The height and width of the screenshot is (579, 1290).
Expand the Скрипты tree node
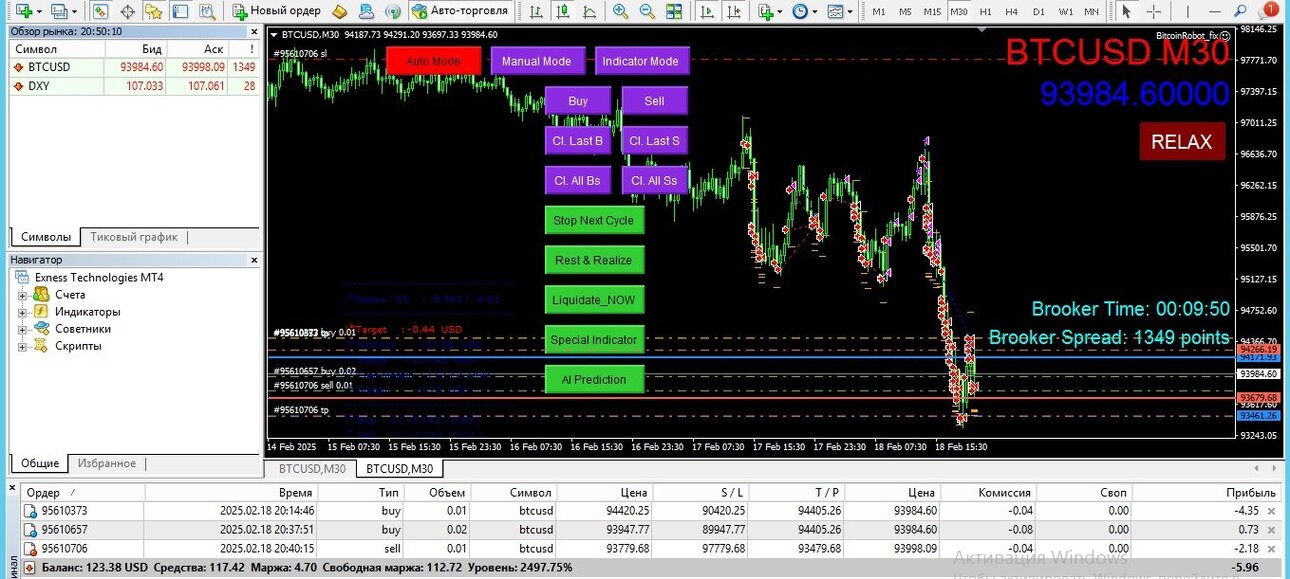[22, 346]
